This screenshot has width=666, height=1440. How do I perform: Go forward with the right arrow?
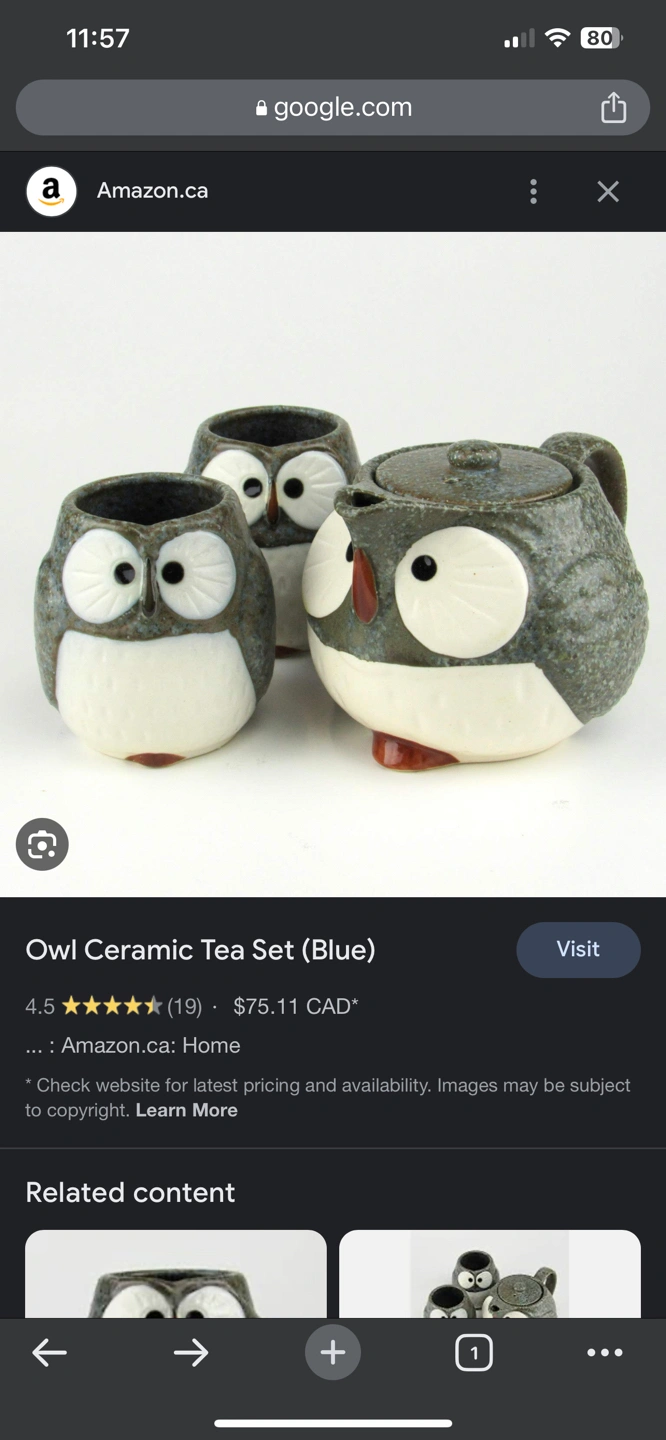pyautogui.click(x=190, y=1353)
